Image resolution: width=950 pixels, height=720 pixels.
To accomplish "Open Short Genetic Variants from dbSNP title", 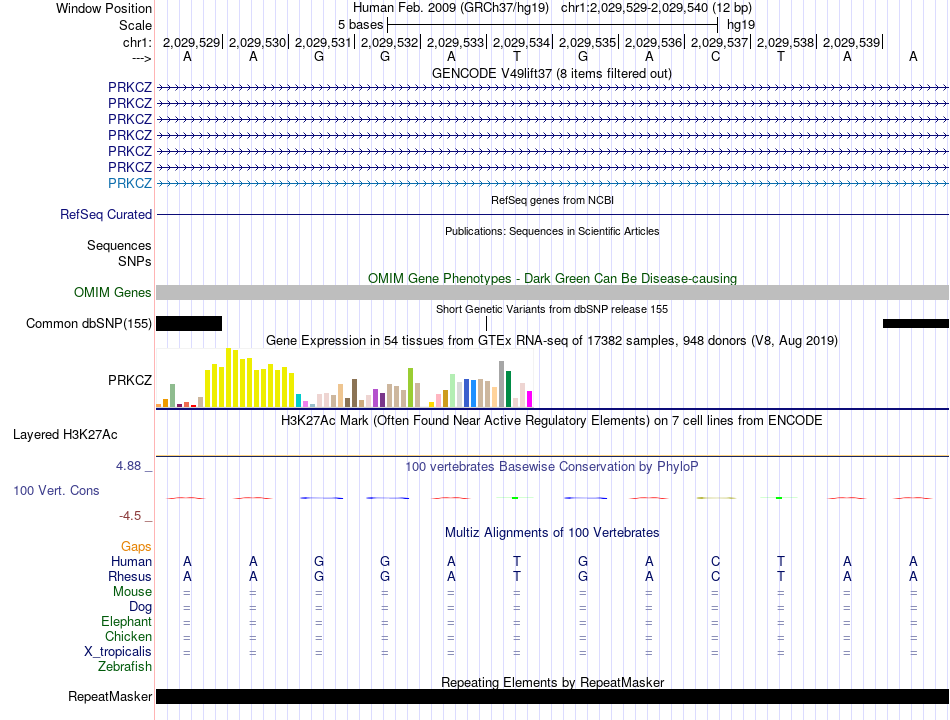I will [552, 309].
